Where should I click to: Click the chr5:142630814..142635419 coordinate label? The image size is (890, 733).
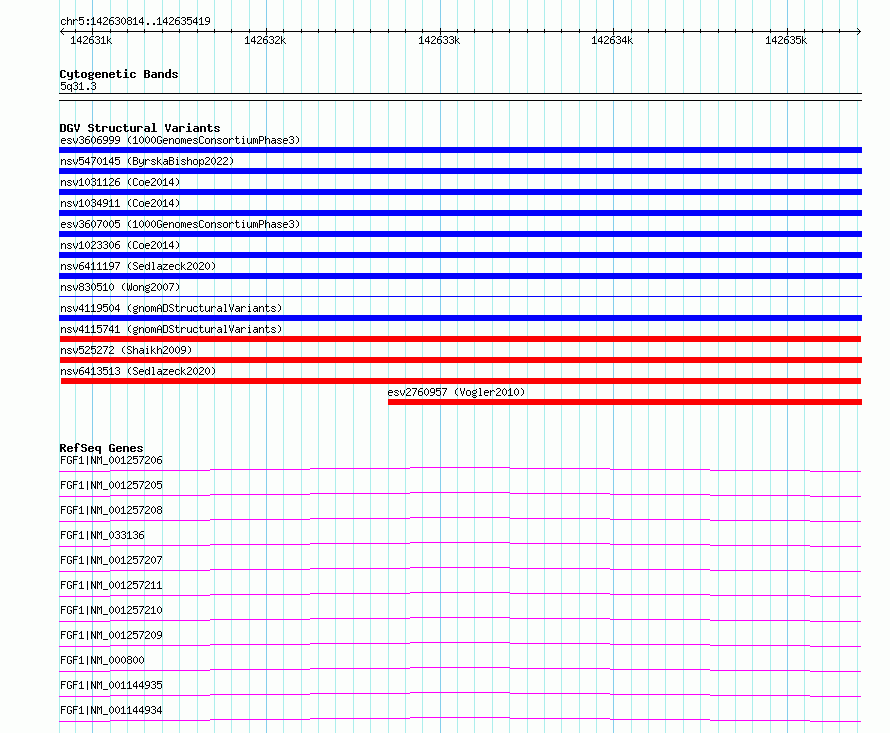pos(135,21)
